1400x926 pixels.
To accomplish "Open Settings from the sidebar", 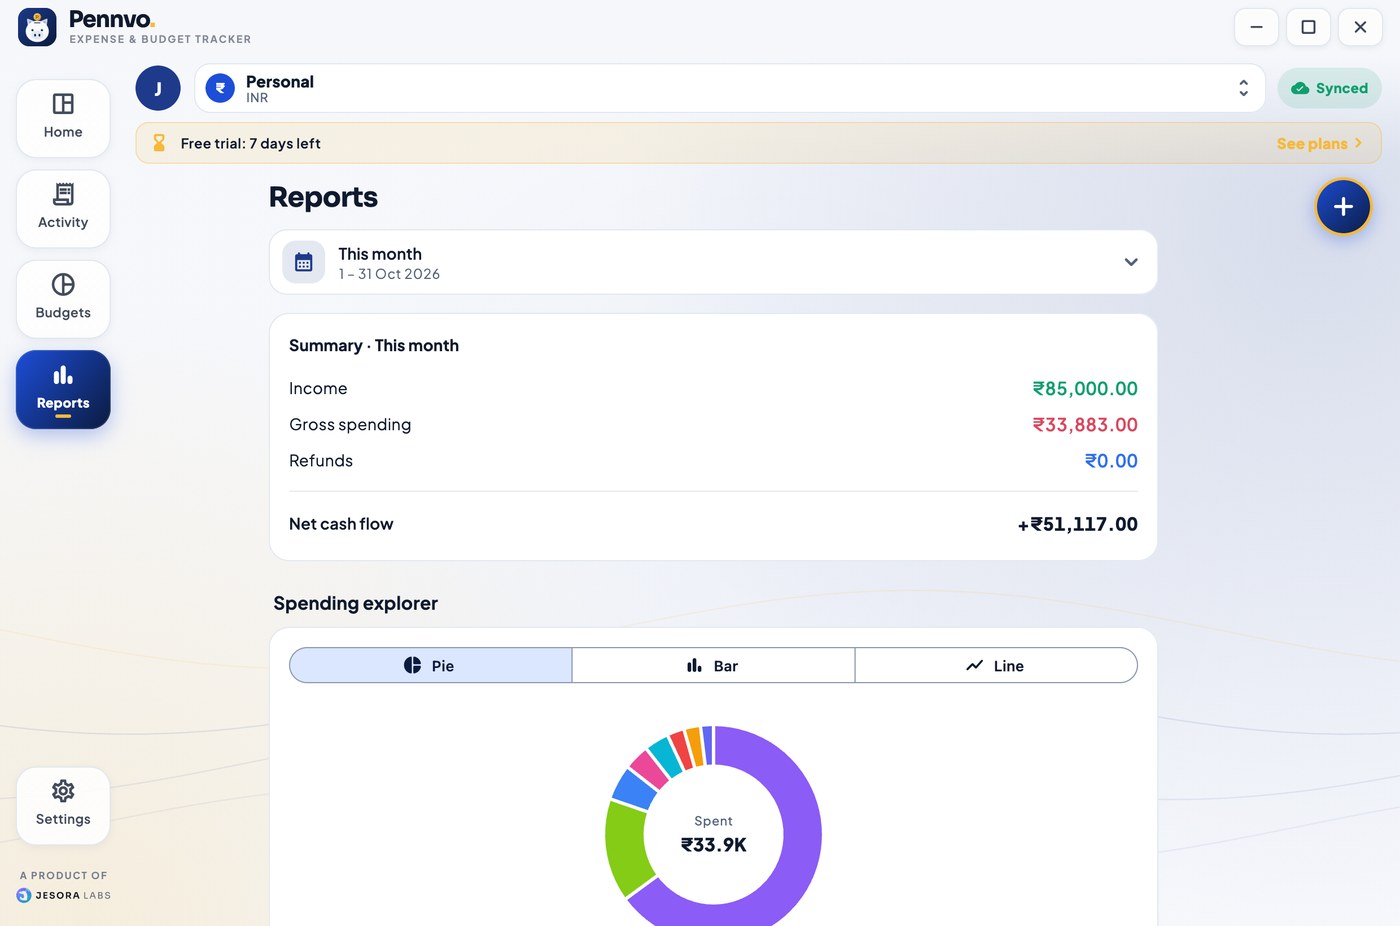I will pos(63,805).
